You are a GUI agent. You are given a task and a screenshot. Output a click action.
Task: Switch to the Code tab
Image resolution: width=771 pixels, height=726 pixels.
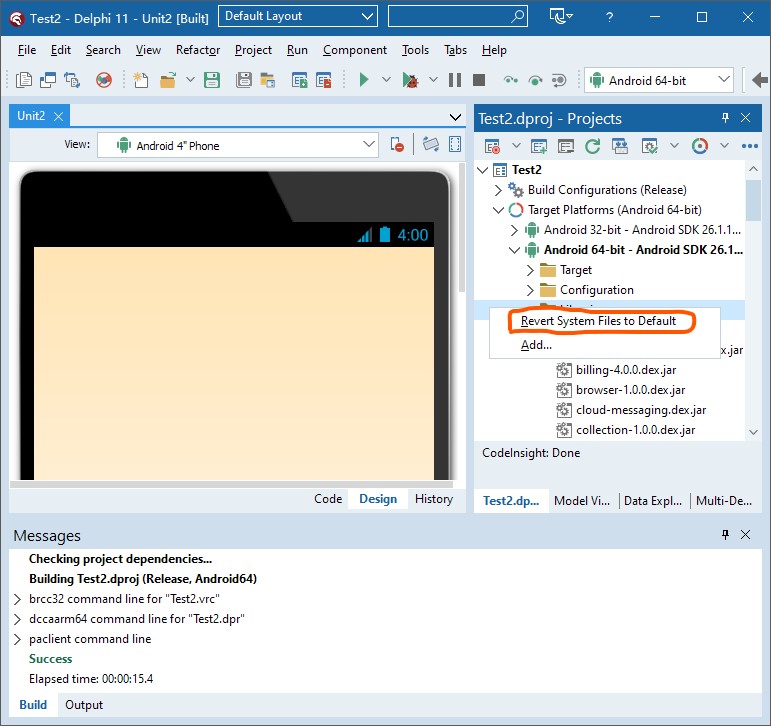[328, 499]
